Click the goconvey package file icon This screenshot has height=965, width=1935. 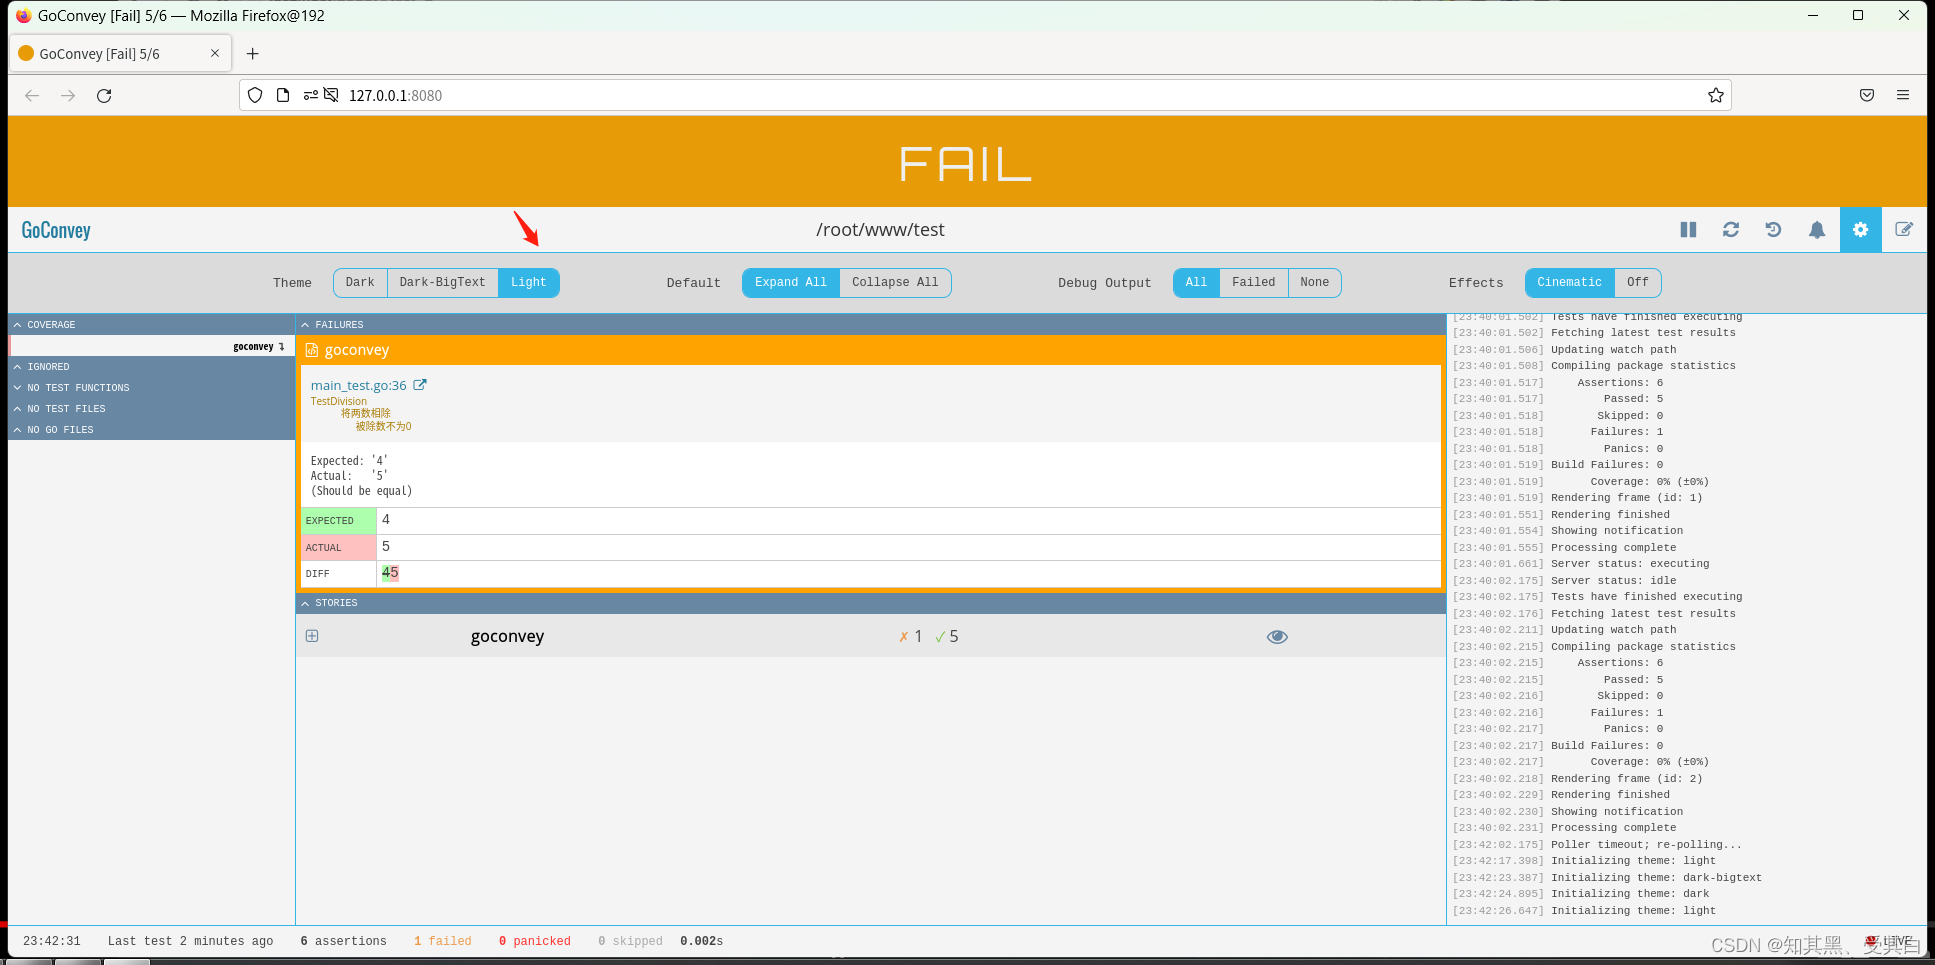click(x=312, y=350)
